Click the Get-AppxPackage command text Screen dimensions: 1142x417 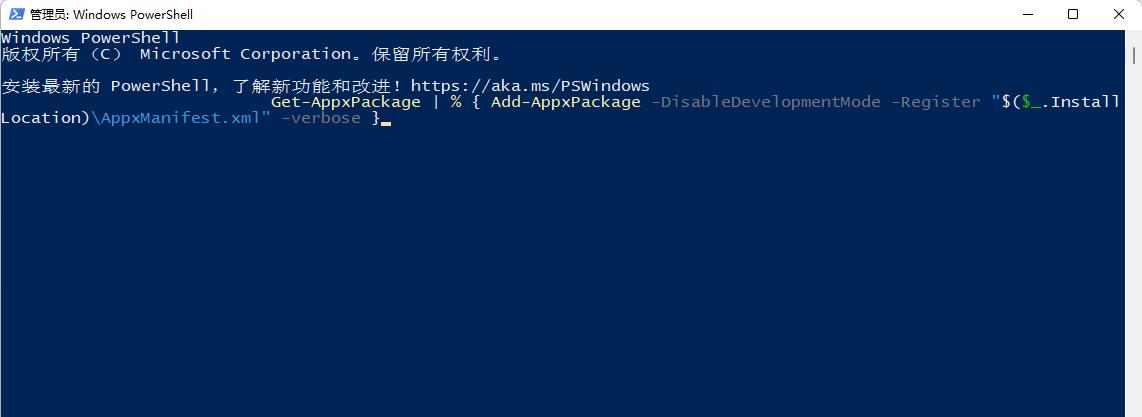point(345,102)
